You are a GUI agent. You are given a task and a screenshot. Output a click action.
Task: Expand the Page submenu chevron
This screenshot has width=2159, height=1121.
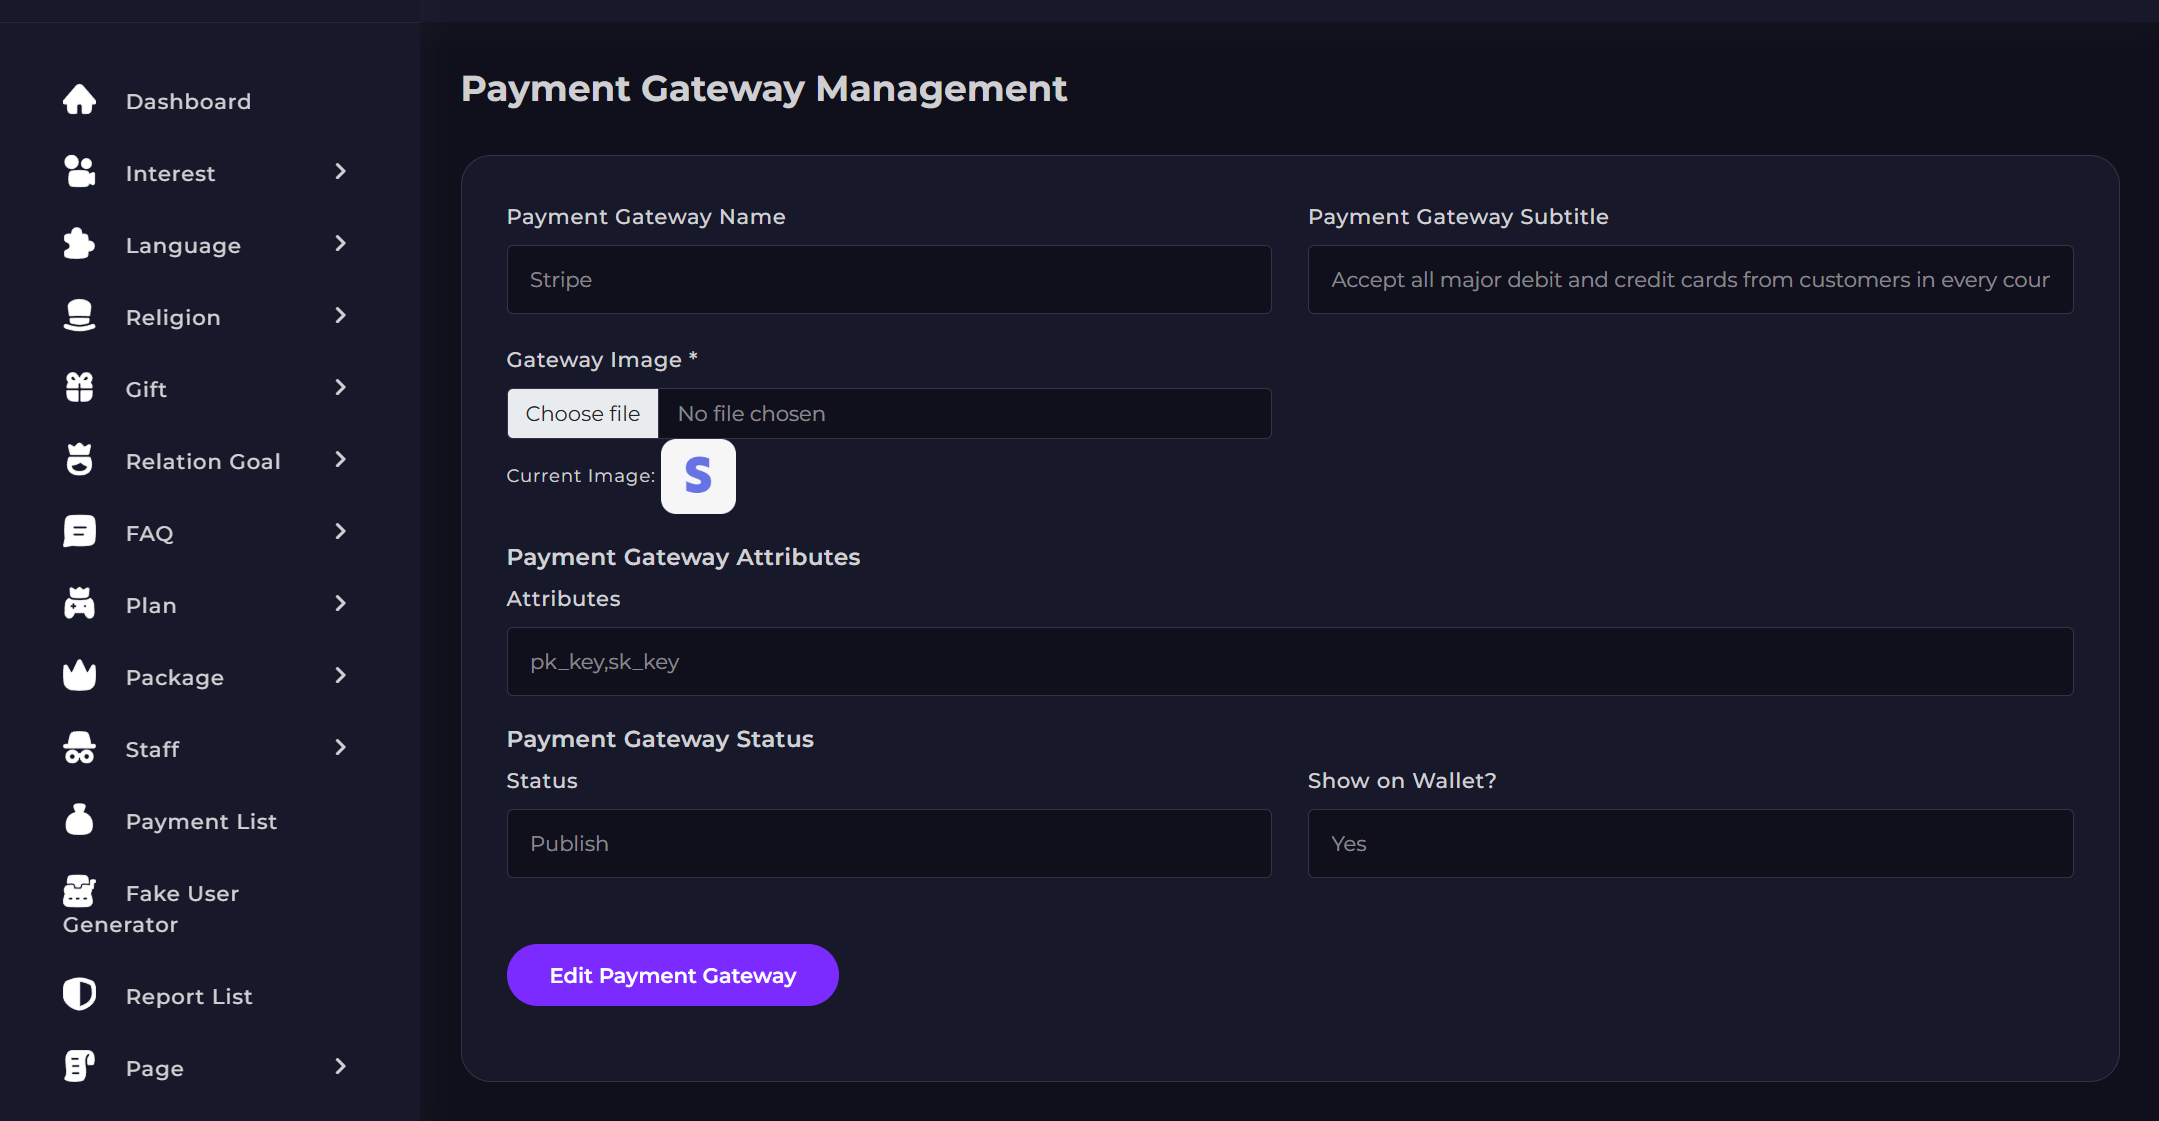340,1067
